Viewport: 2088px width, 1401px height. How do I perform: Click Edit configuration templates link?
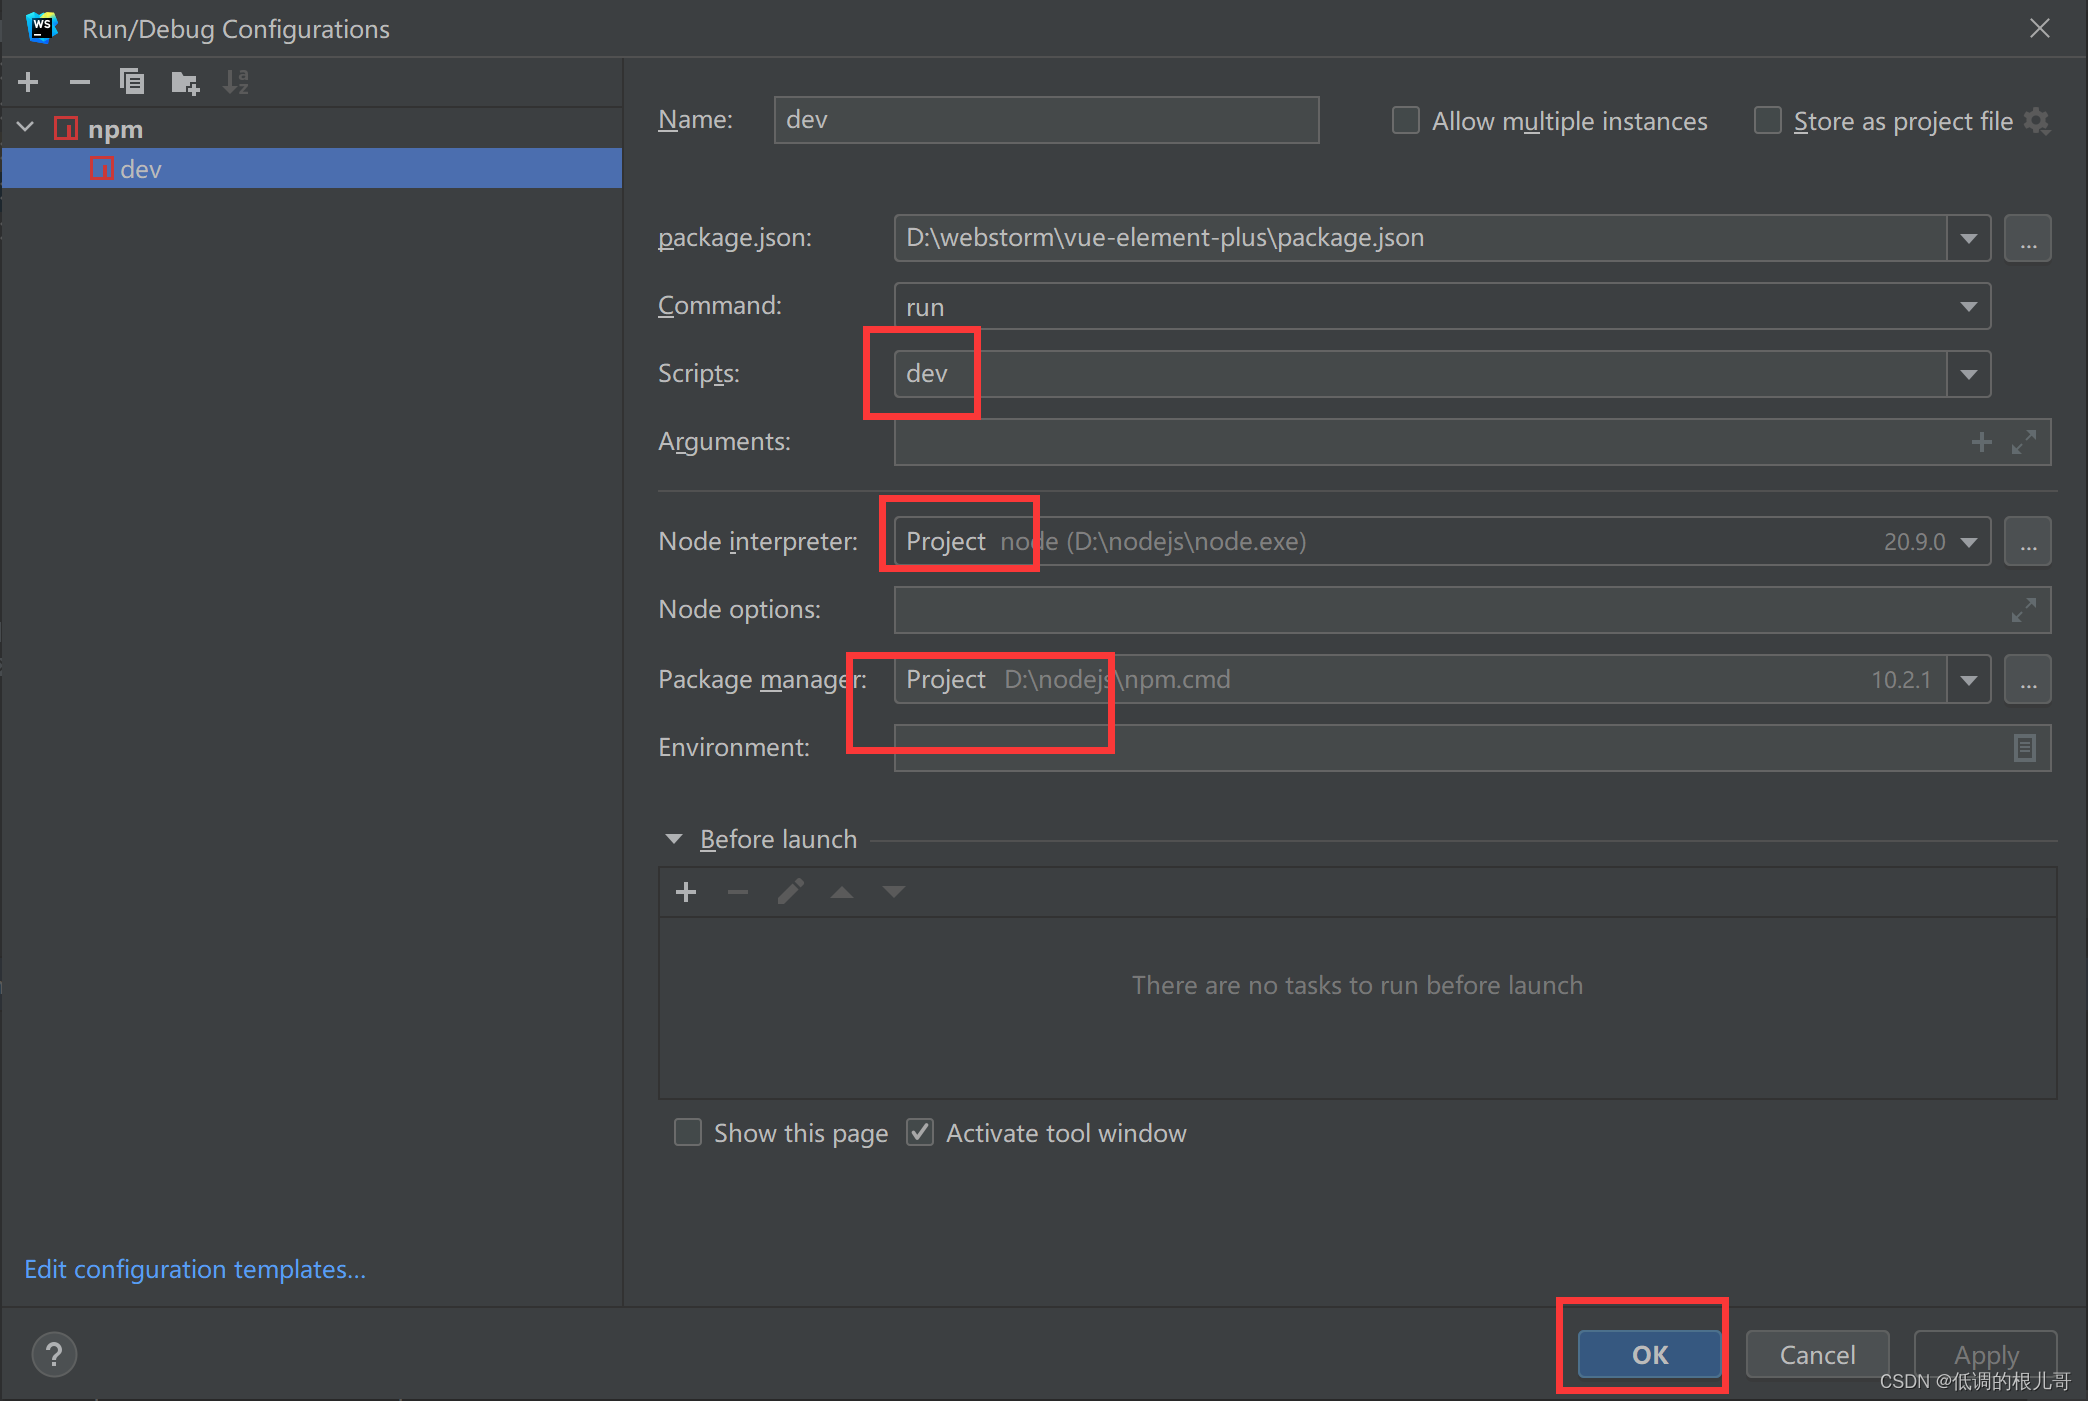click(195, 1270)
